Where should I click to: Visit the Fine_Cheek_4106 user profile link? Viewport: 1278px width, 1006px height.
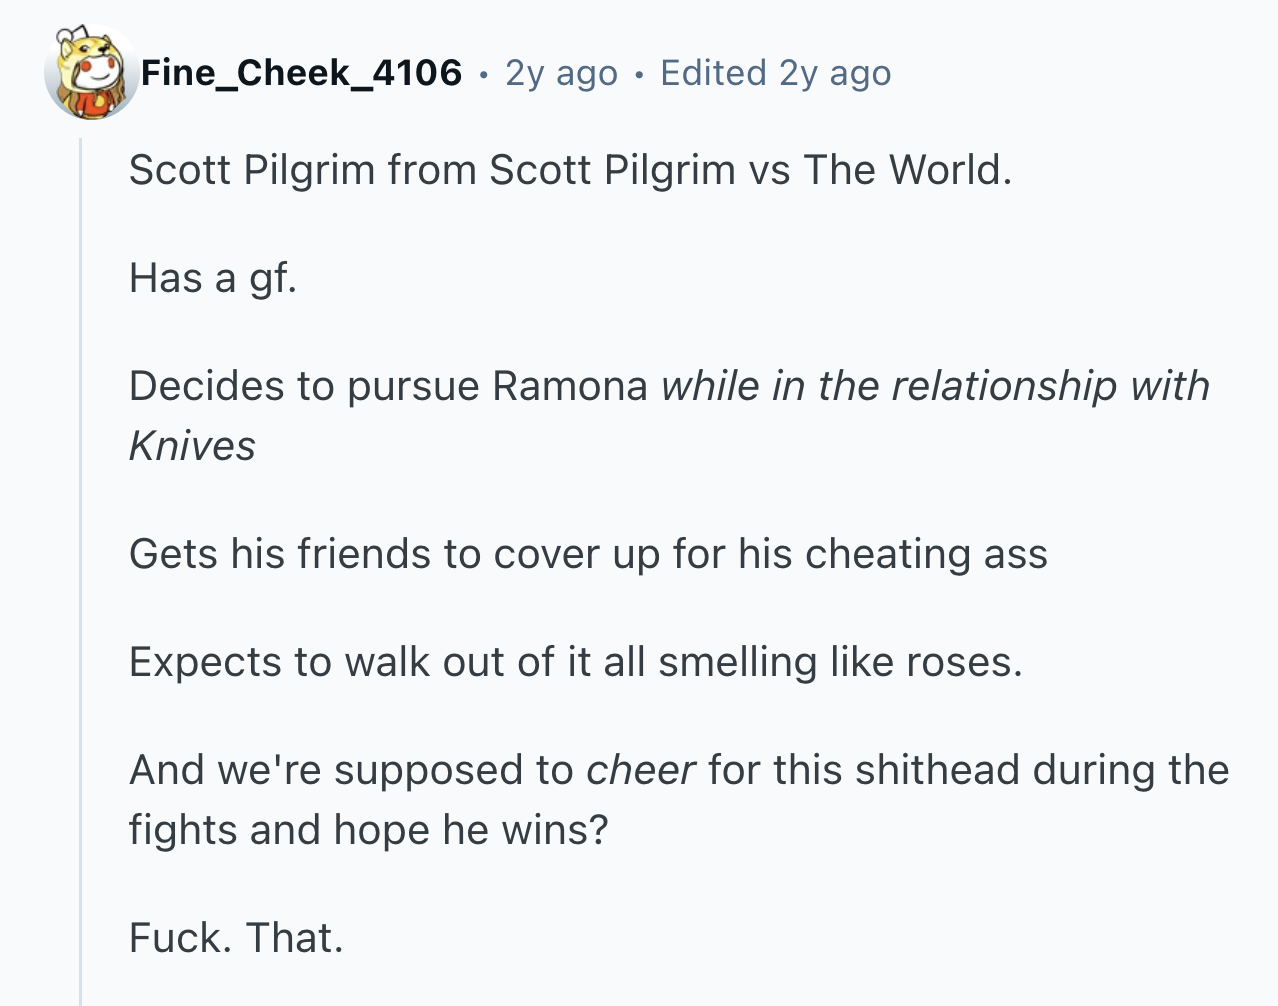(301, 73)
